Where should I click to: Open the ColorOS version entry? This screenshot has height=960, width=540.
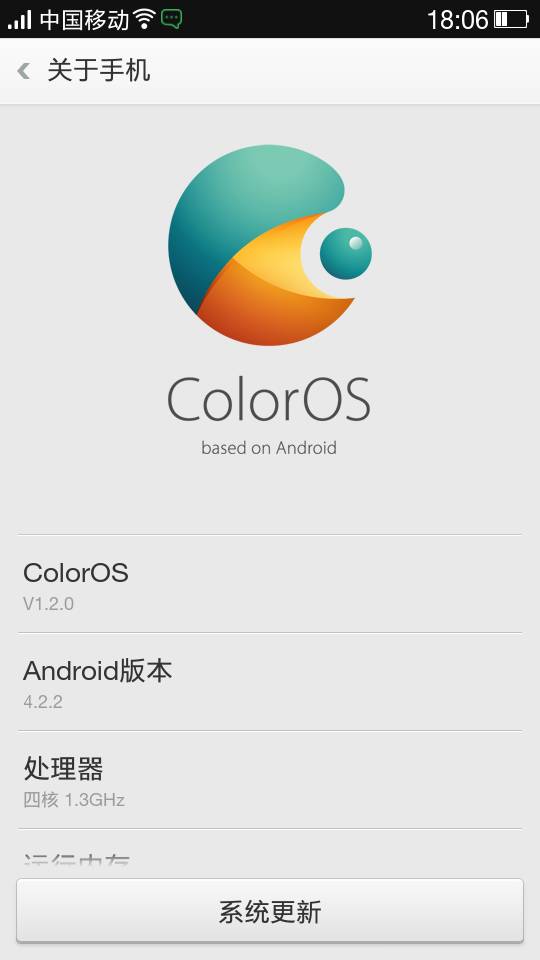coord(270,583)
